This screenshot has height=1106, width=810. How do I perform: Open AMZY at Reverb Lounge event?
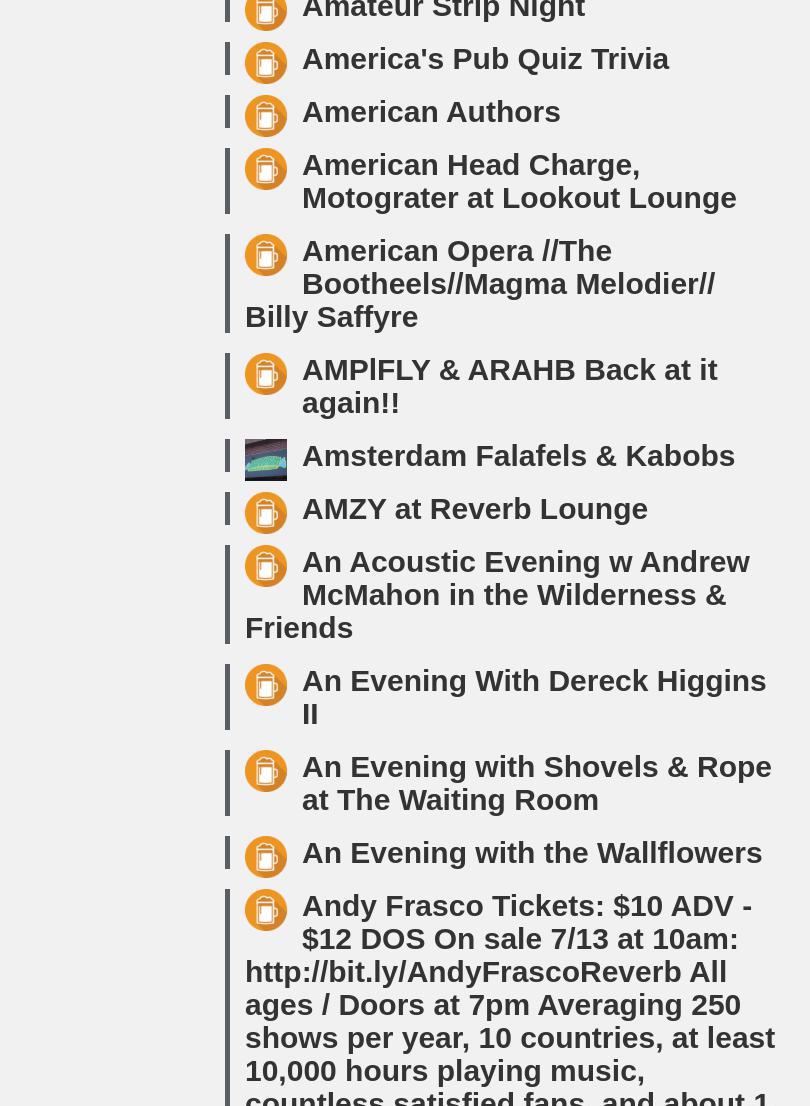(474, 509)
